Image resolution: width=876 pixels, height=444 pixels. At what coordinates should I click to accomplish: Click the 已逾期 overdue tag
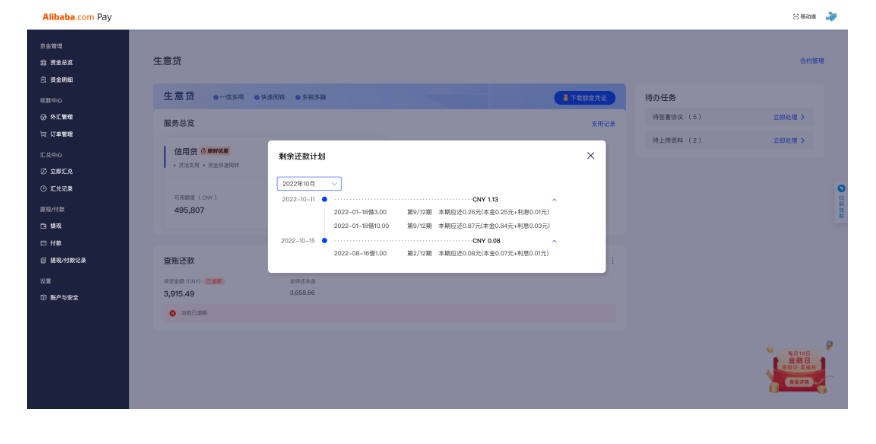click(x=214, y=281)
